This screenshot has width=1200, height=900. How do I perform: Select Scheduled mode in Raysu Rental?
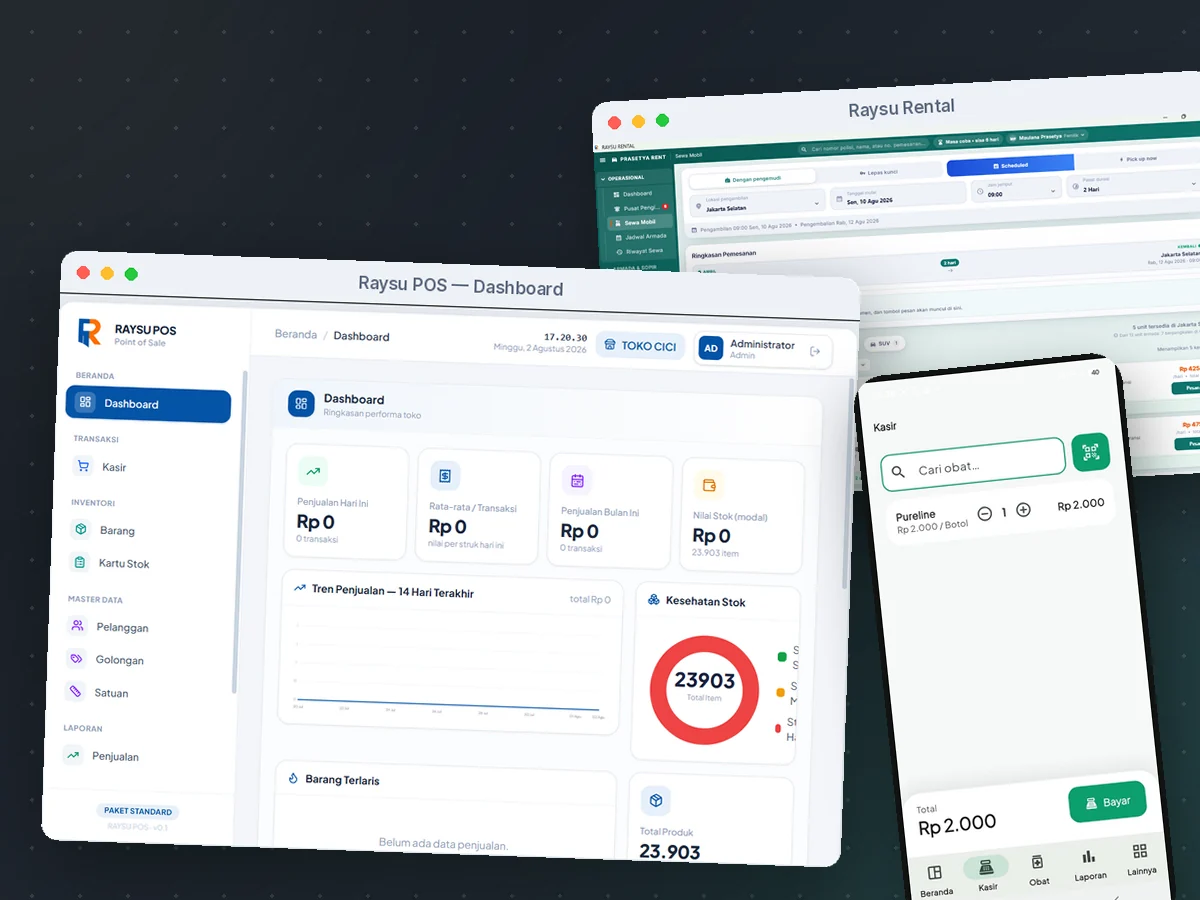point(1010,165)
